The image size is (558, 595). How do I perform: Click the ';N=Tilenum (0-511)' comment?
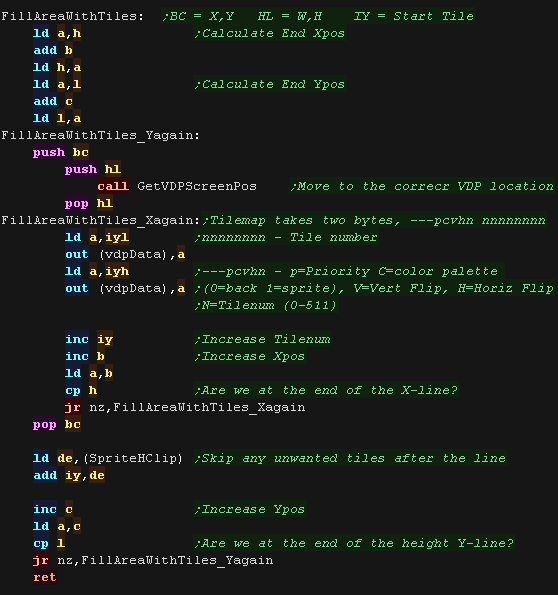pyautogui.click(x=266, y=305)
